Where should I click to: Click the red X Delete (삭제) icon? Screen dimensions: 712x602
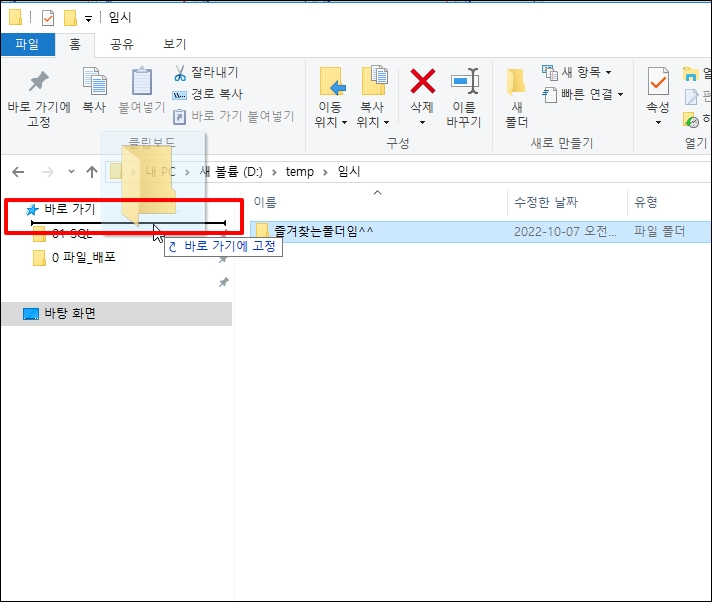(422, 81)
